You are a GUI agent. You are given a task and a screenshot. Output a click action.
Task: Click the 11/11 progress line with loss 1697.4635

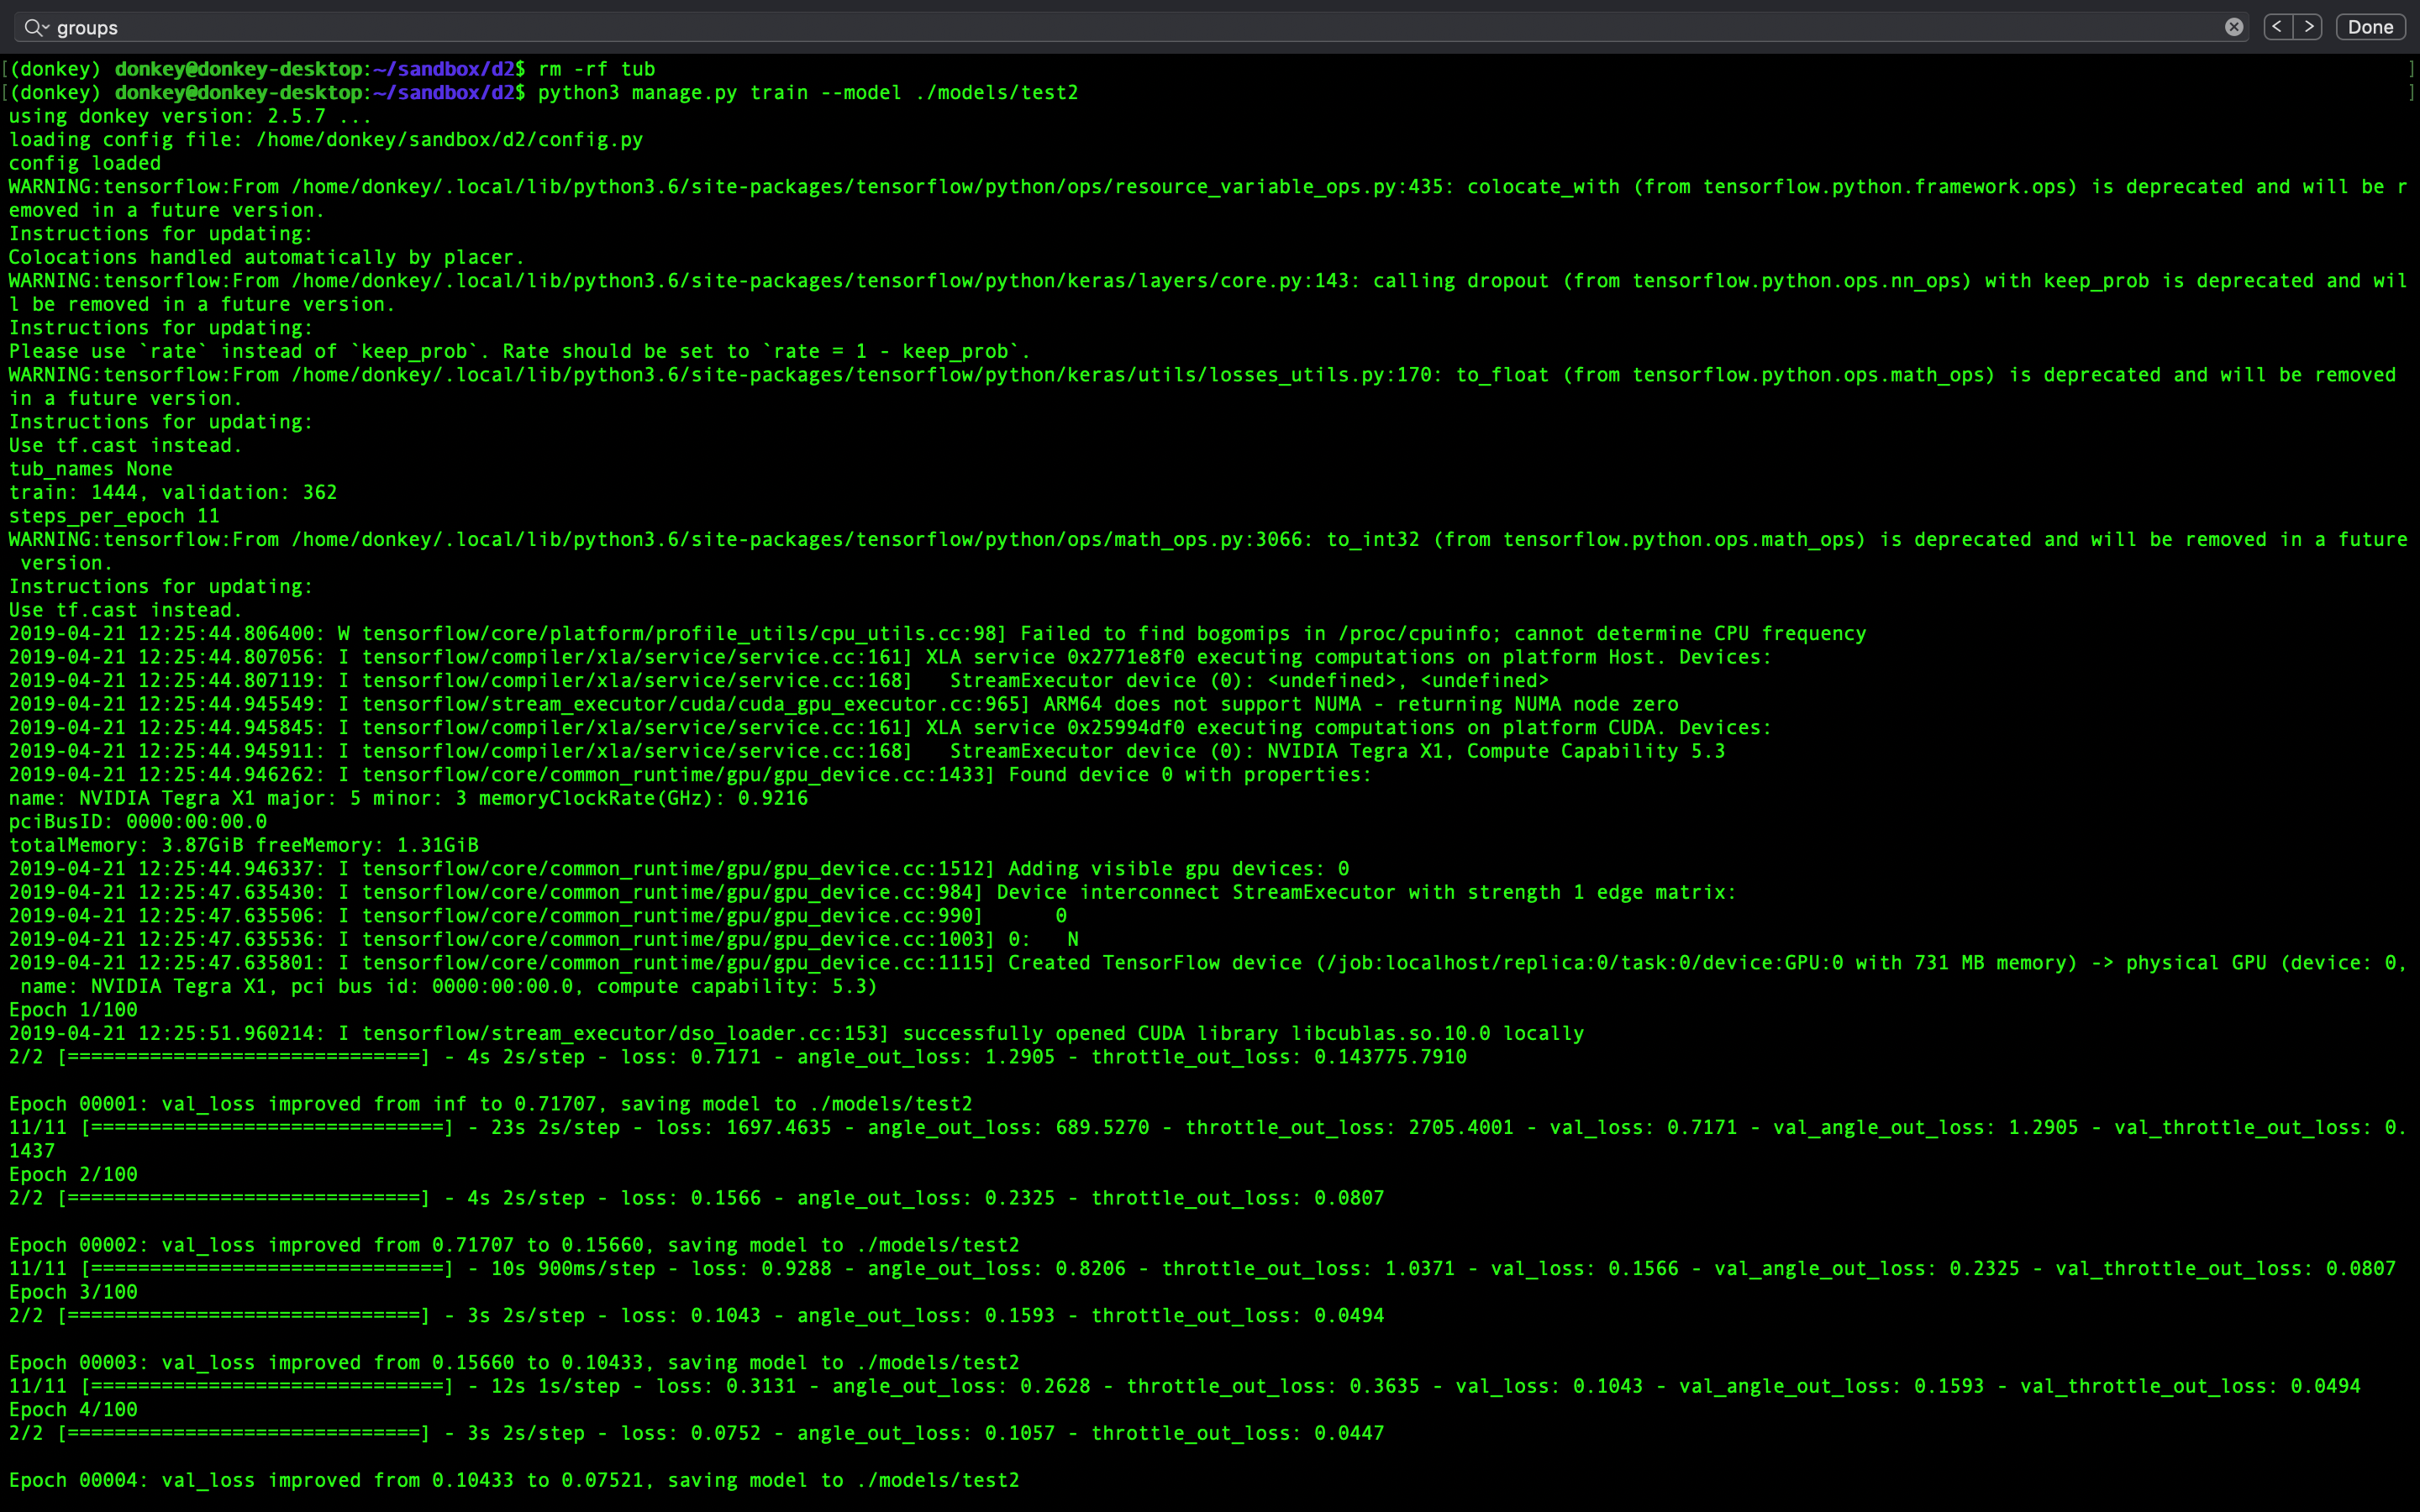tap(1208, 1139)
